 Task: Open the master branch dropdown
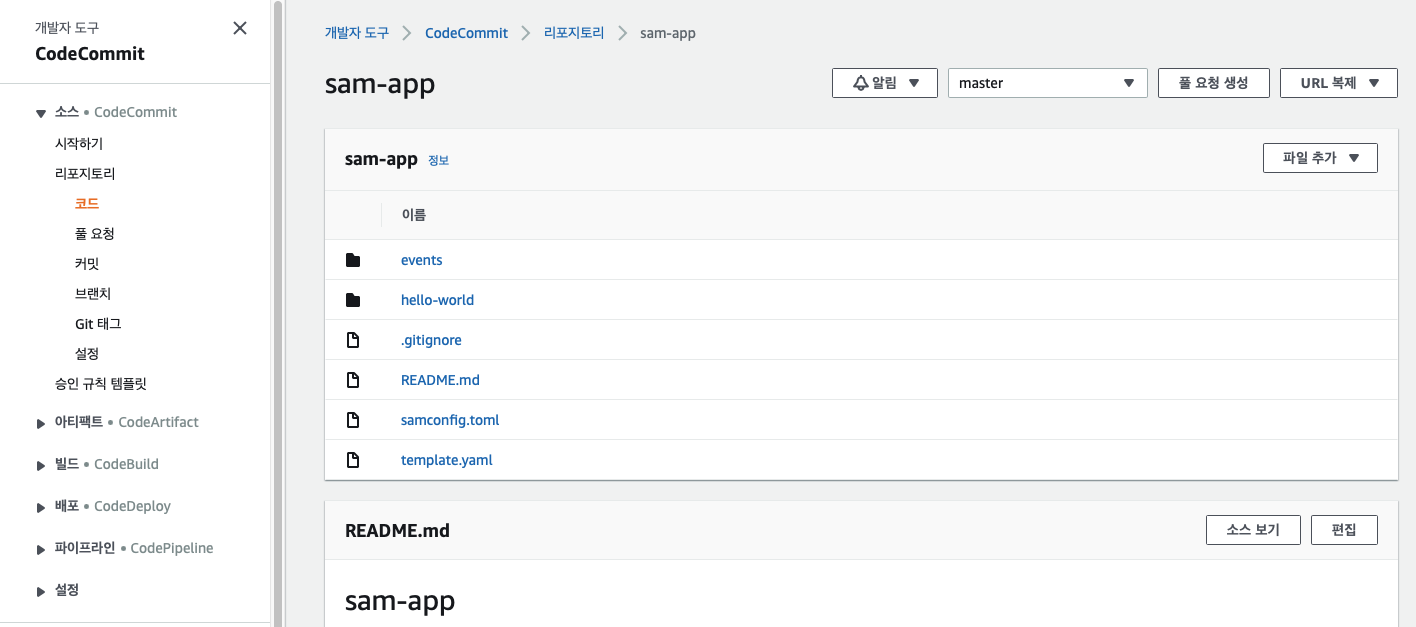tap(1047, 83)
